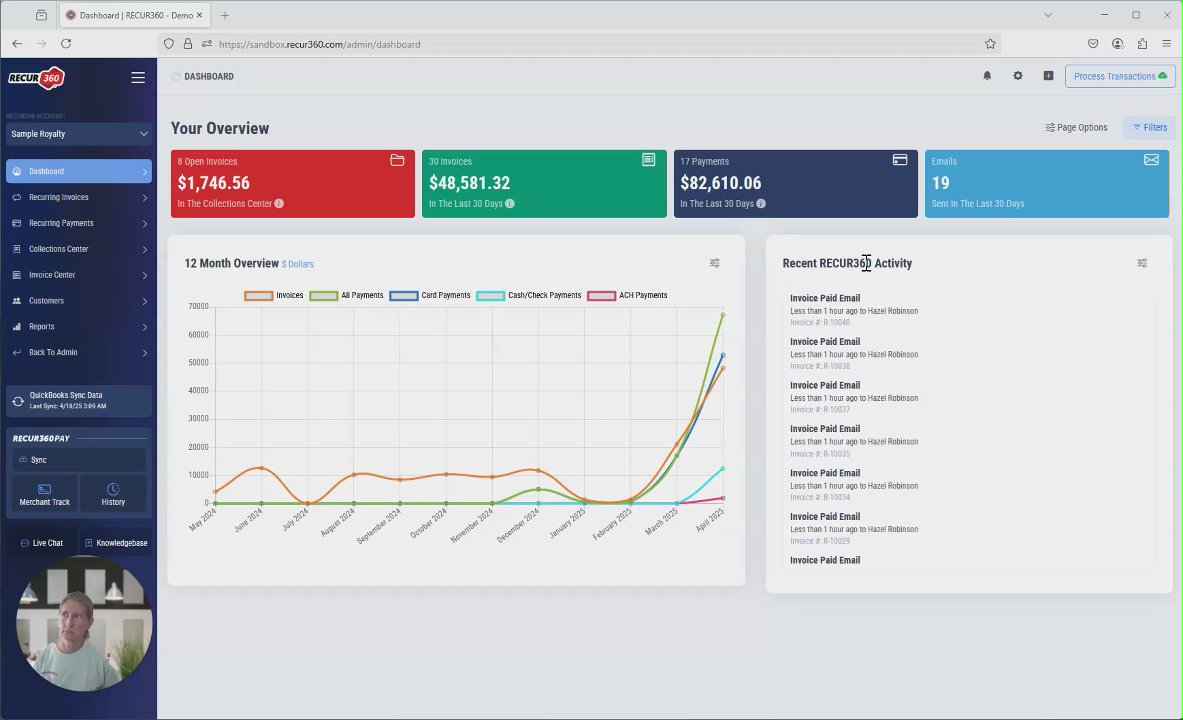Click the webcam video thumbnail
The height and width of the screenshot is (720, 1183).
click(x=84, y=623)
